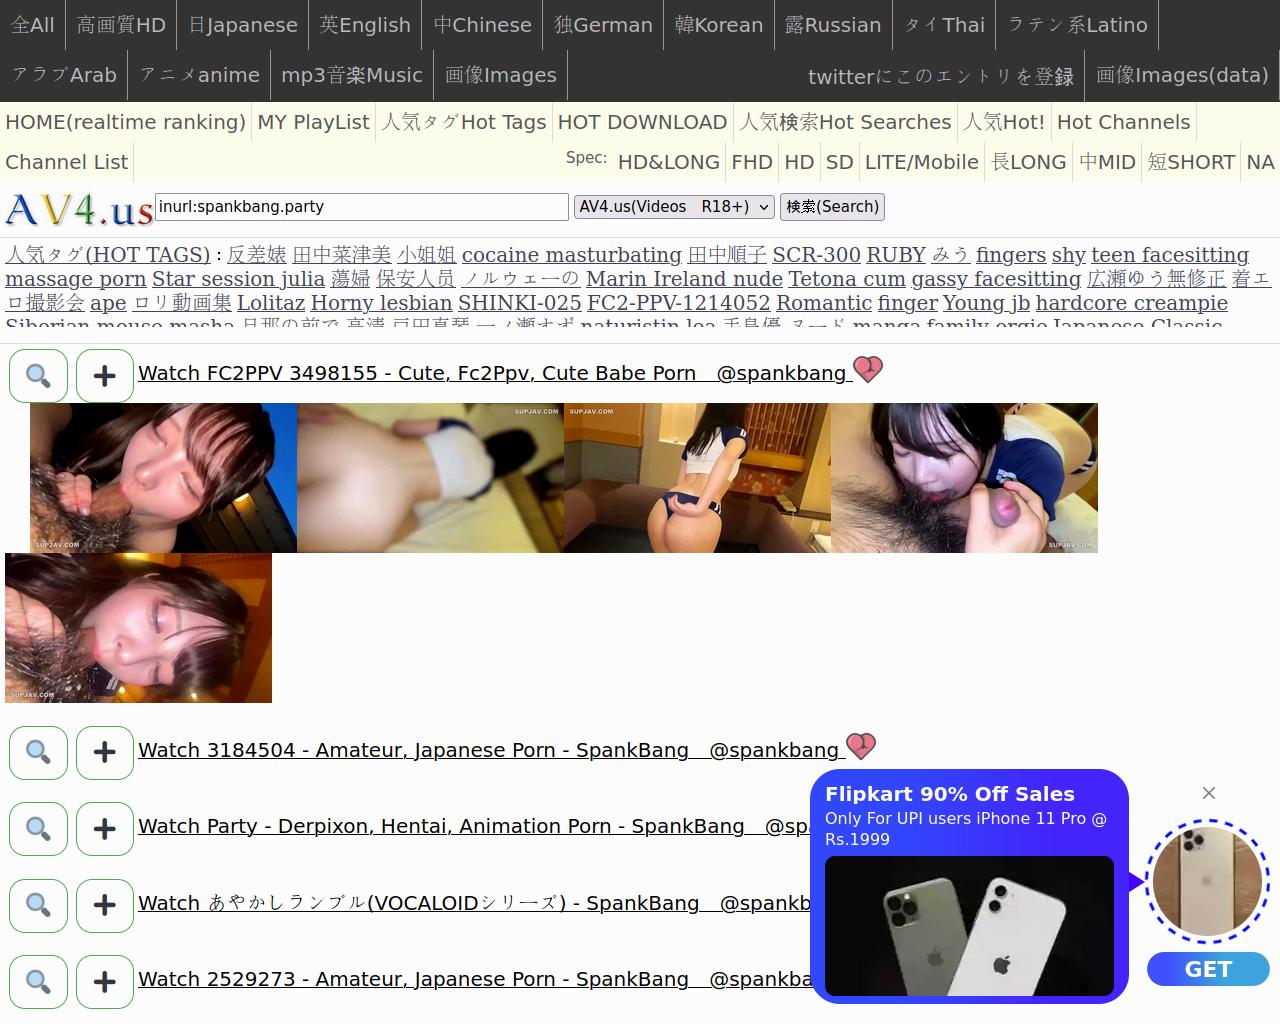This screenshot has width=1280, height=1024.
Task: Click the 人気タグ(HOT TAGS) heading link
Action: [x=108, y=255]
